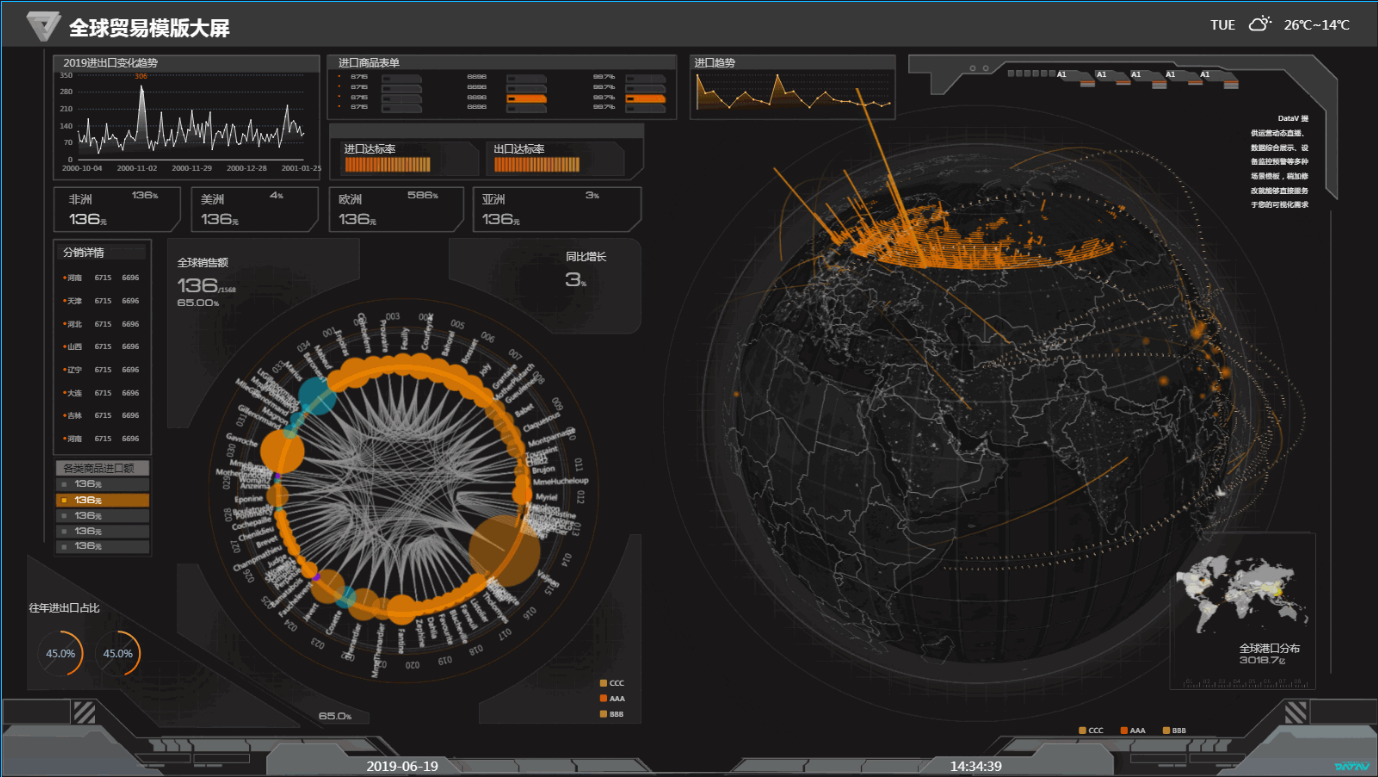Click the 2019-06-19 date in the footer

402,766
